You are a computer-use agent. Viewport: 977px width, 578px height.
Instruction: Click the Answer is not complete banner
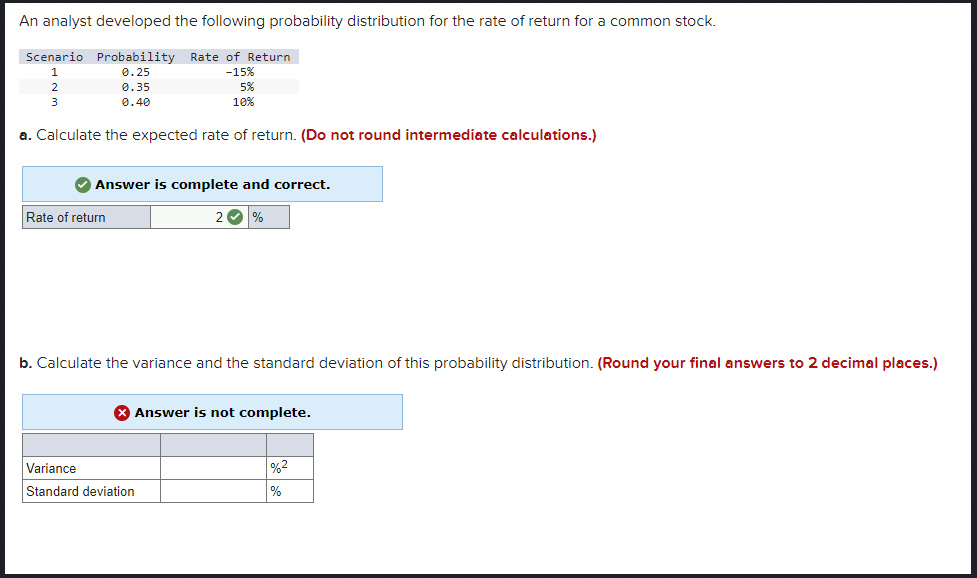(212, 412)
